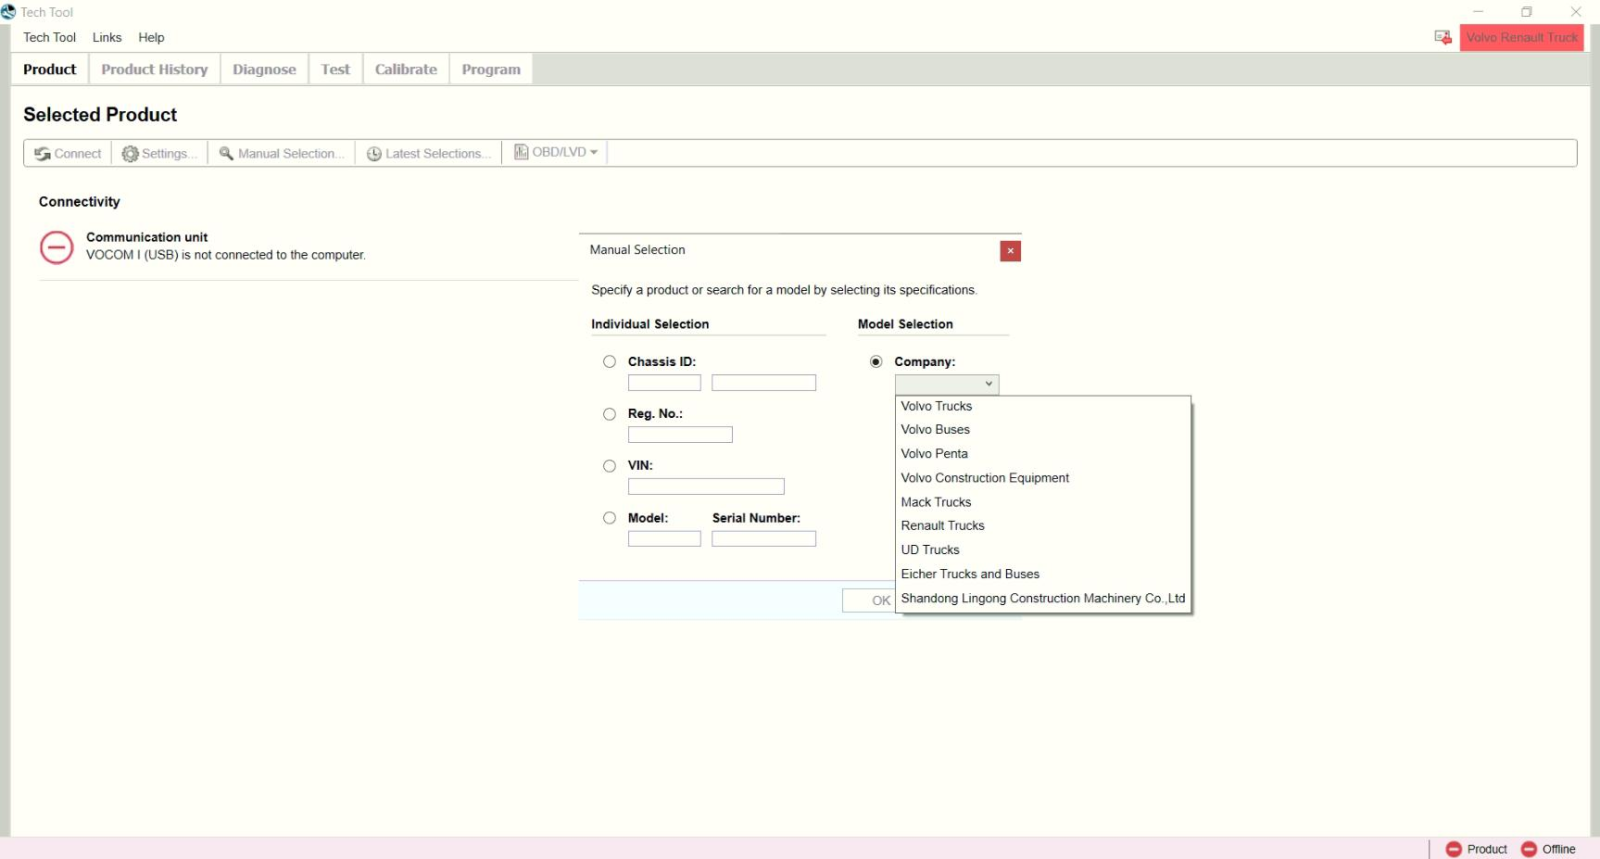Select the Model radio button

[x=609, y=518]
